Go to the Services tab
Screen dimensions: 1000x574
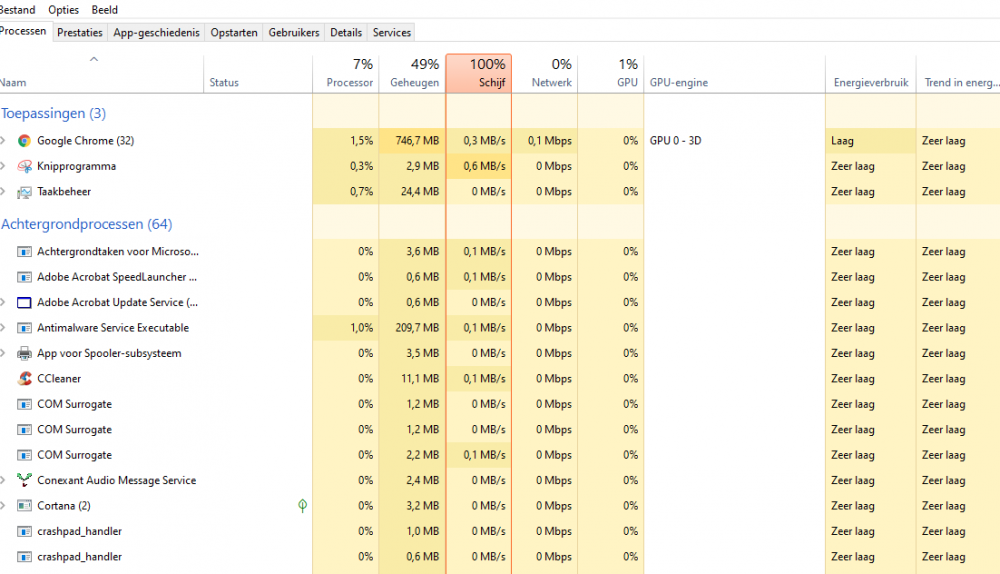point(392,32)
